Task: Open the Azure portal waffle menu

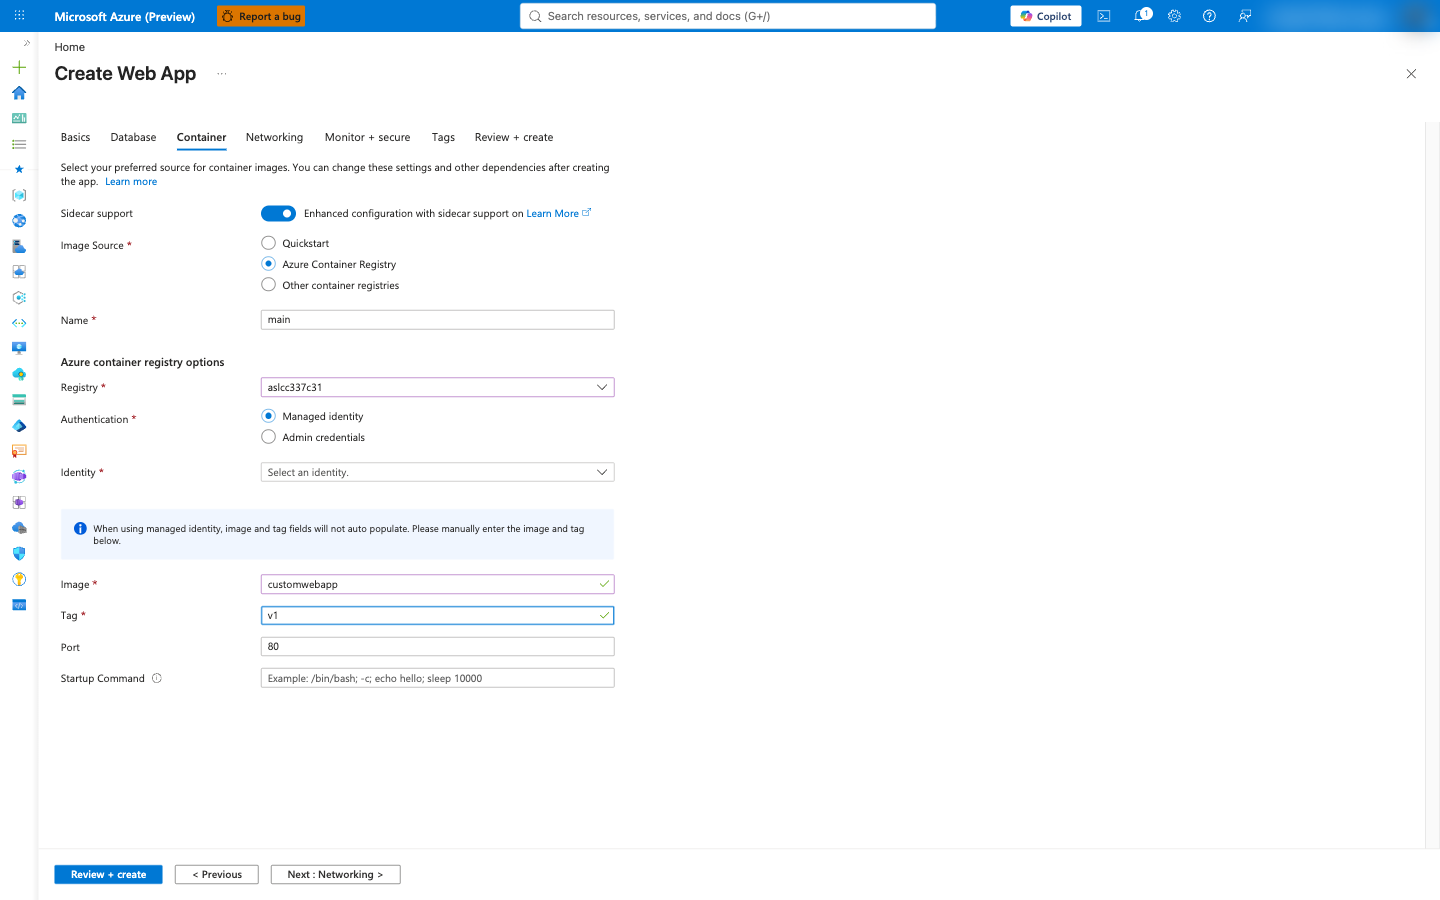Action: [19, 16]
